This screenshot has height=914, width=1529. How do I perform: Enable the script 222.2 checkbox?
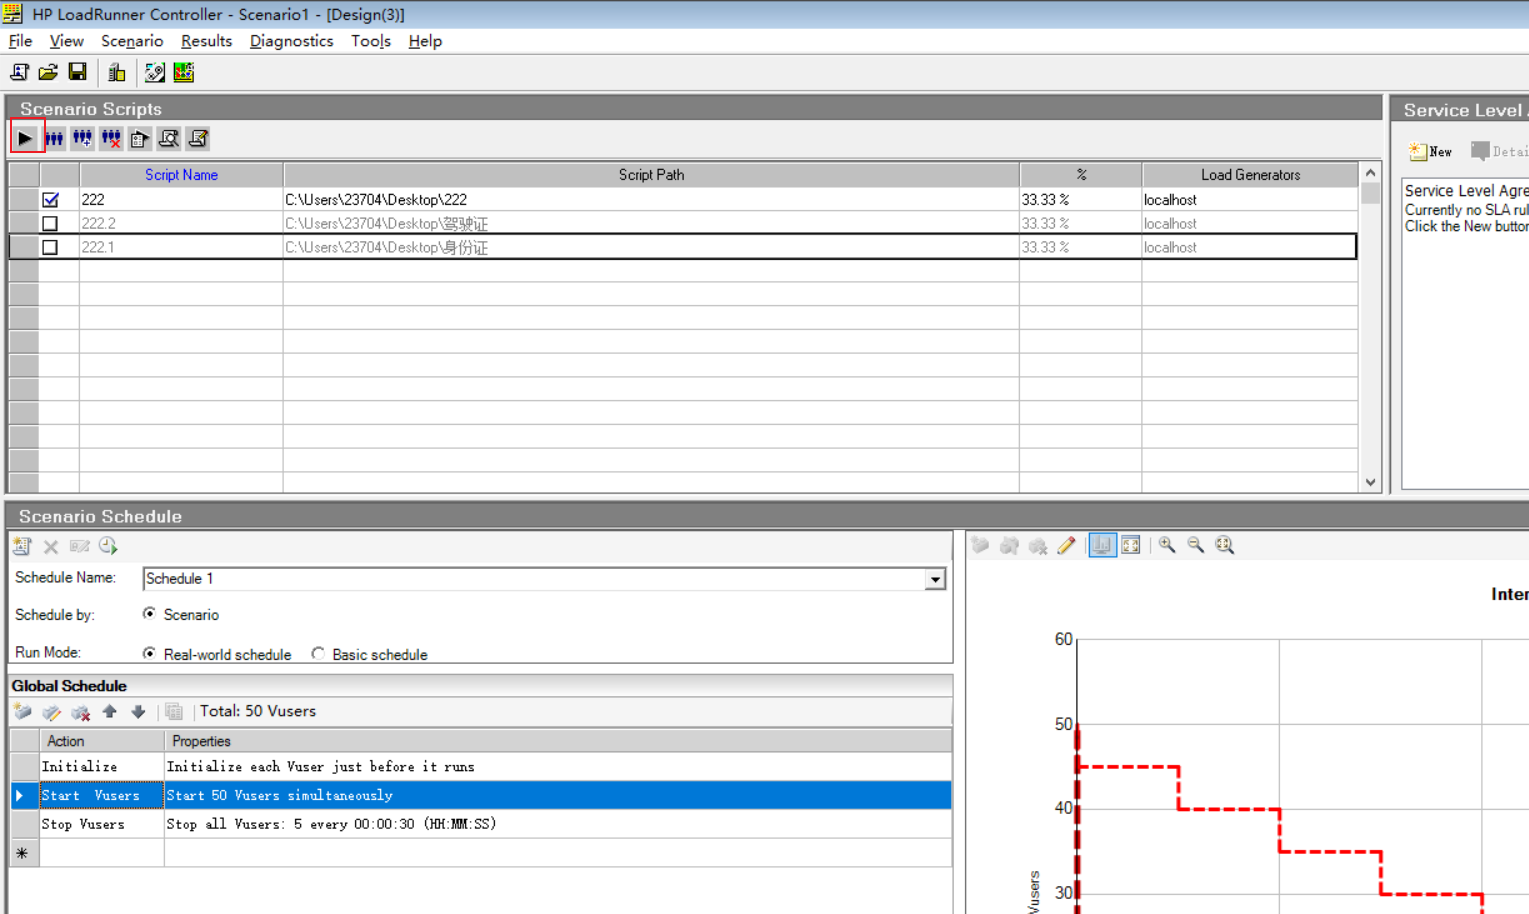[50, 224]
